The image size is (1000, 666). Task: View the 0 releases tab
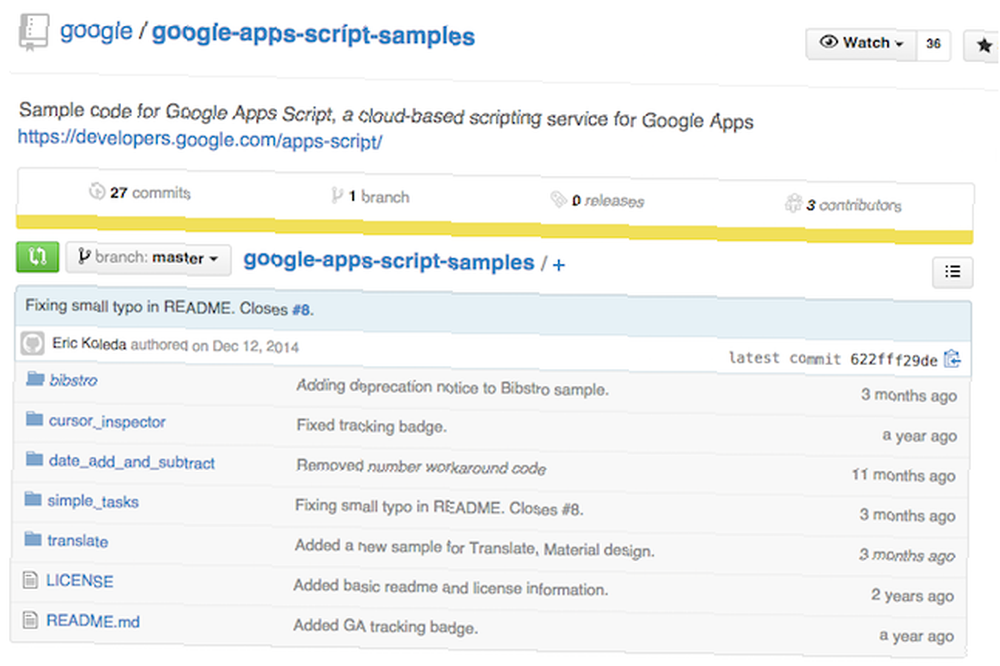click(x=598, y=200)
